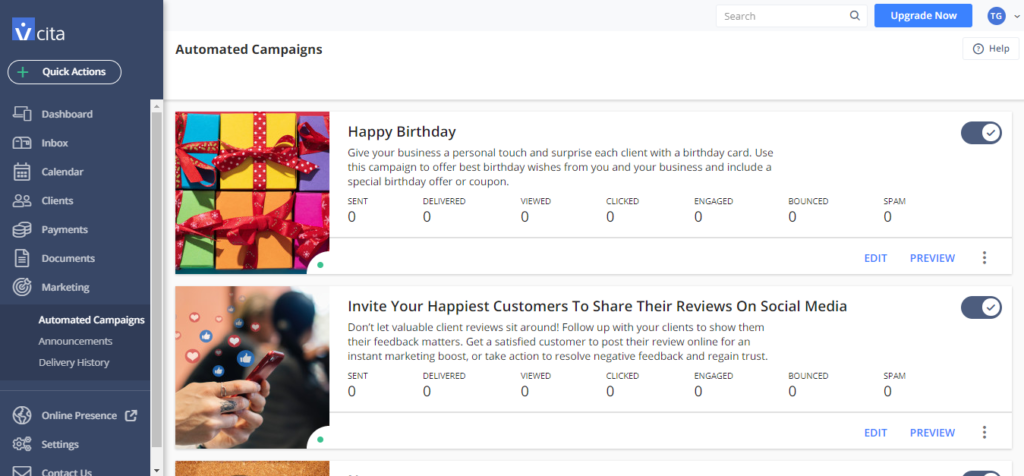Click the Settings gears icon

(x=22, y=444)
